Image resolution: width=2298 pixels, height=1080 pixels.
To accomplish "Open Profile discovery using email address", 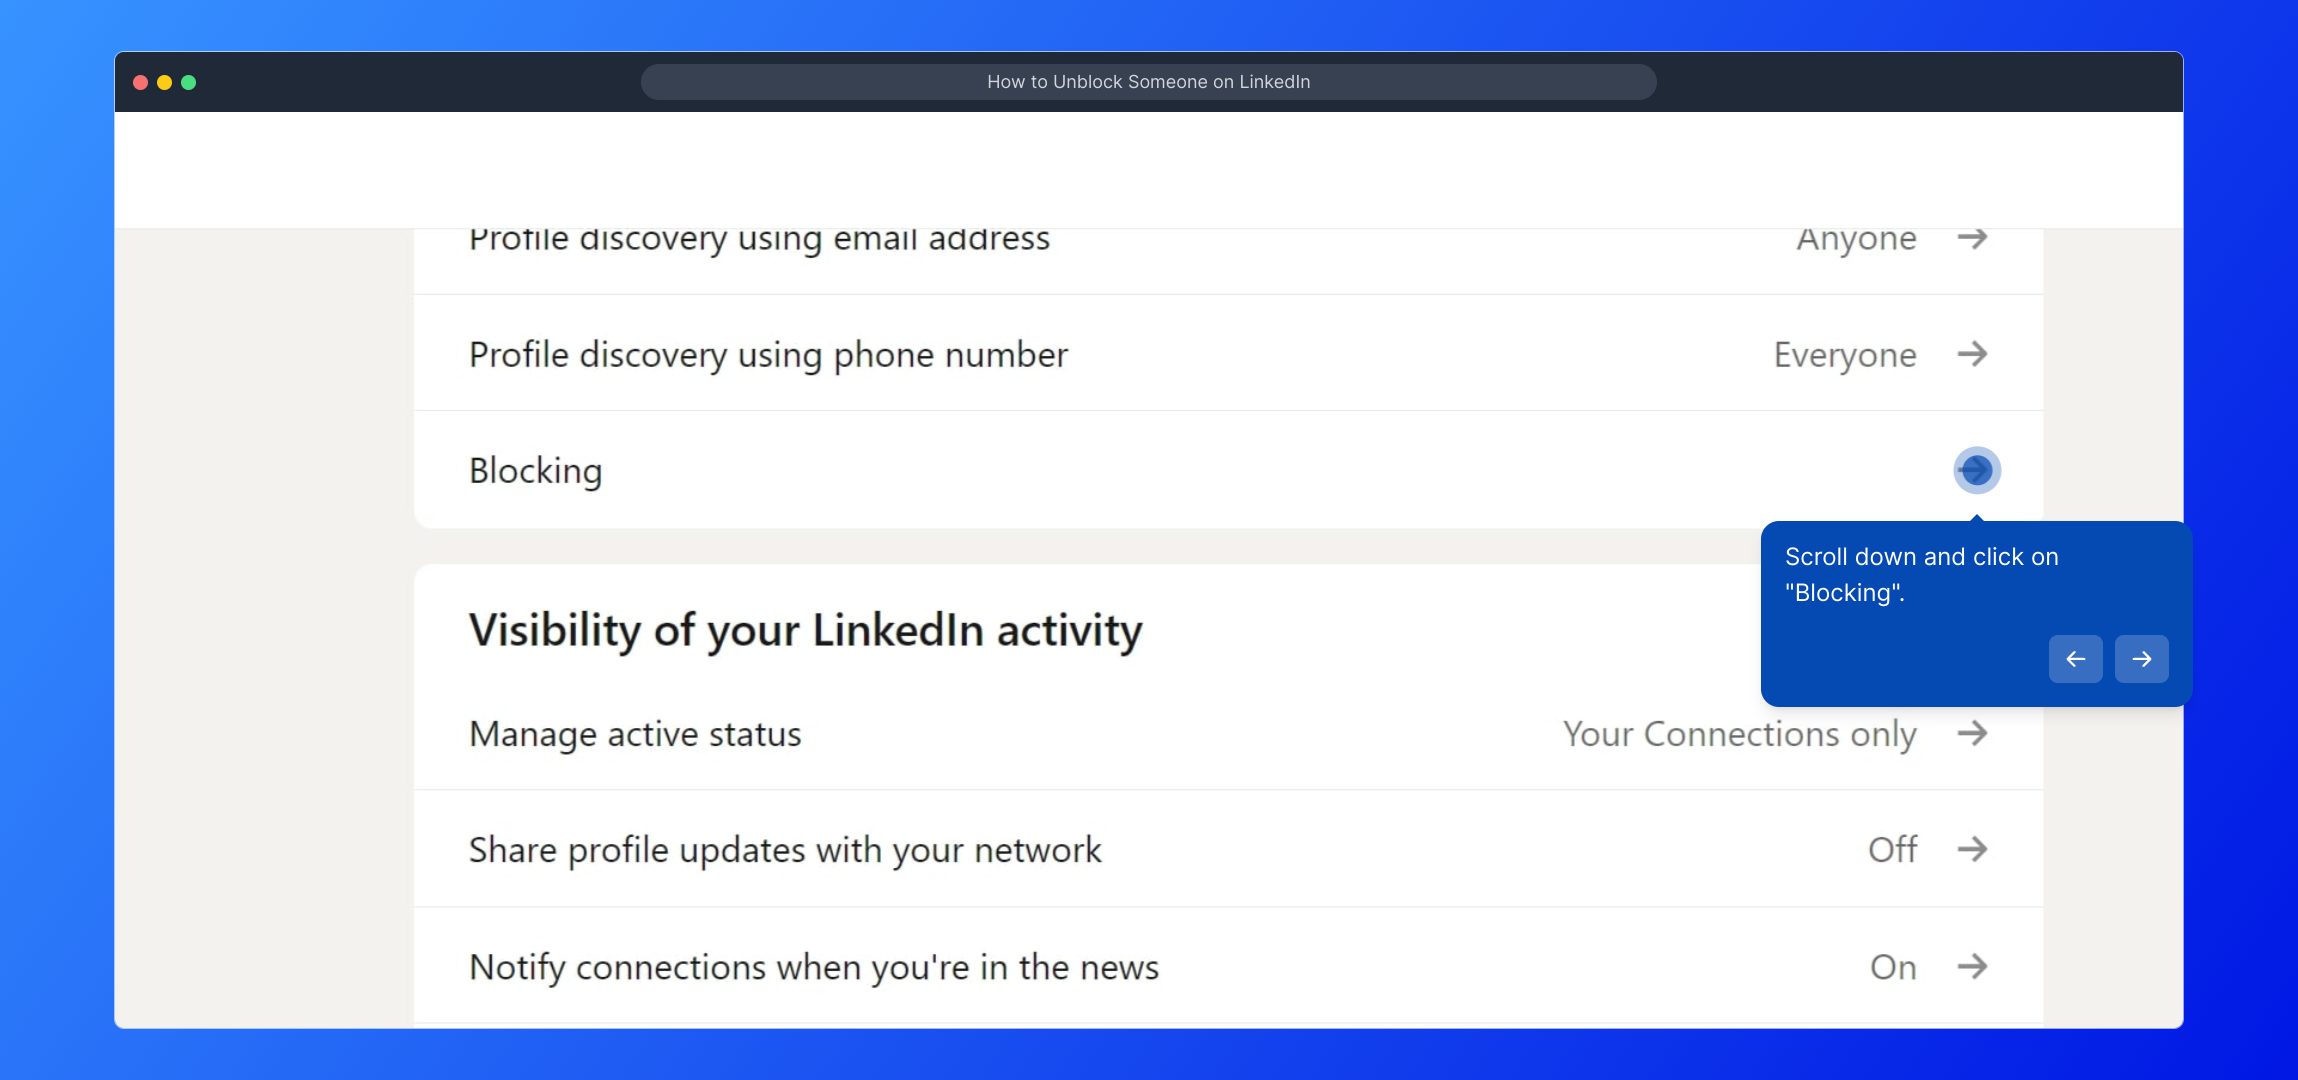I will pos(759,240).
